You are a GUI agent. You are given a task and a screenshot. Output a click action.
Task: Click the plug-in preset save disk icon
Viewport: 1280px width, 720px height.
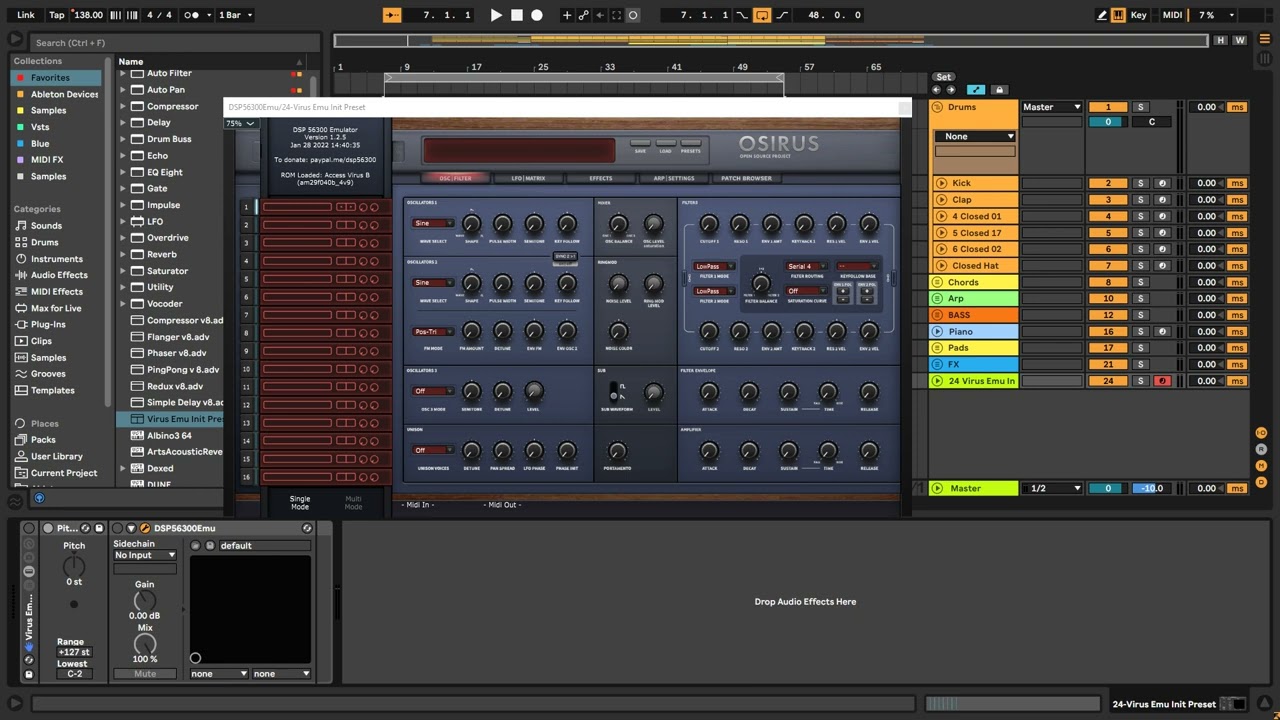click(210, 545)
